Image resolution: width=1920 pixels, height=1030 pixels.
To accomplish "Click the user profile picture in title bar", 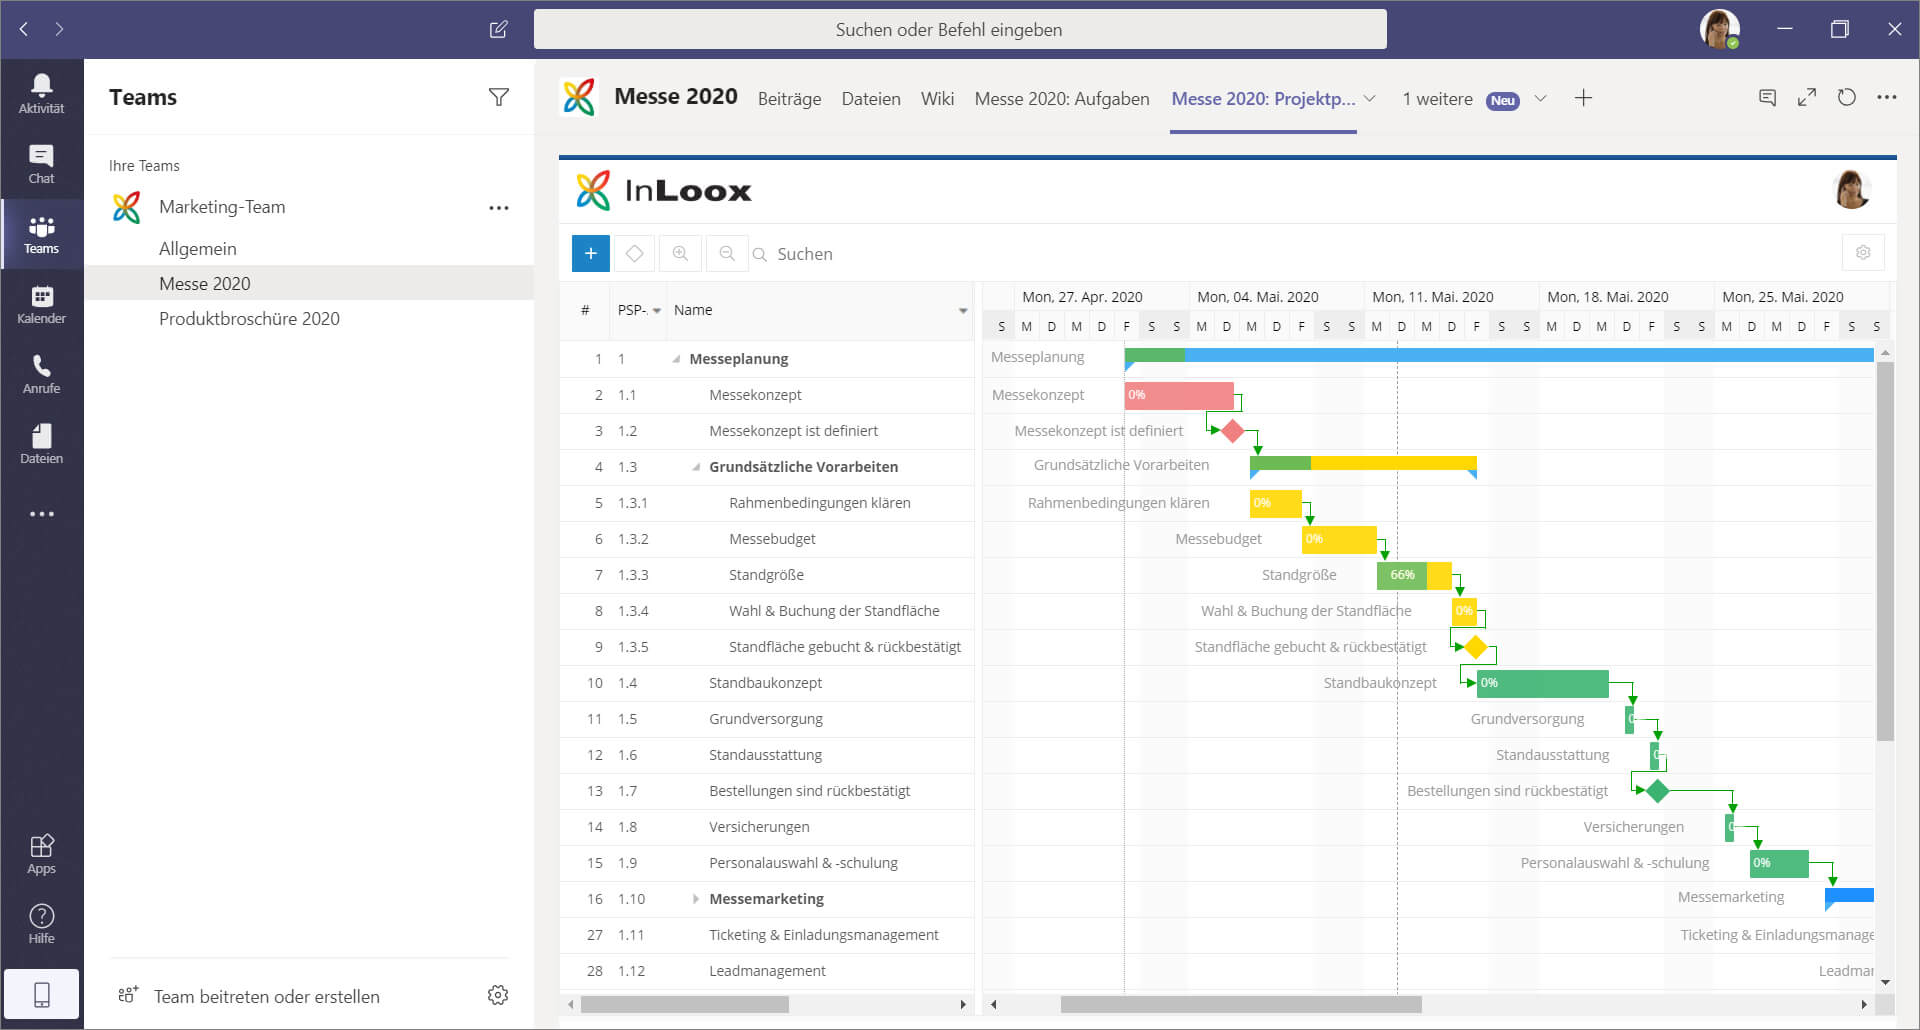I will (1719, 29).
